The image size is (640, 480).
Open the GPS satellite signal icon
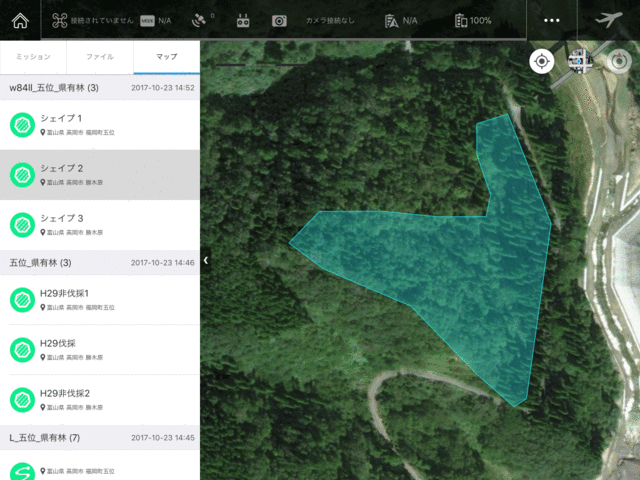tap(199, 20)
